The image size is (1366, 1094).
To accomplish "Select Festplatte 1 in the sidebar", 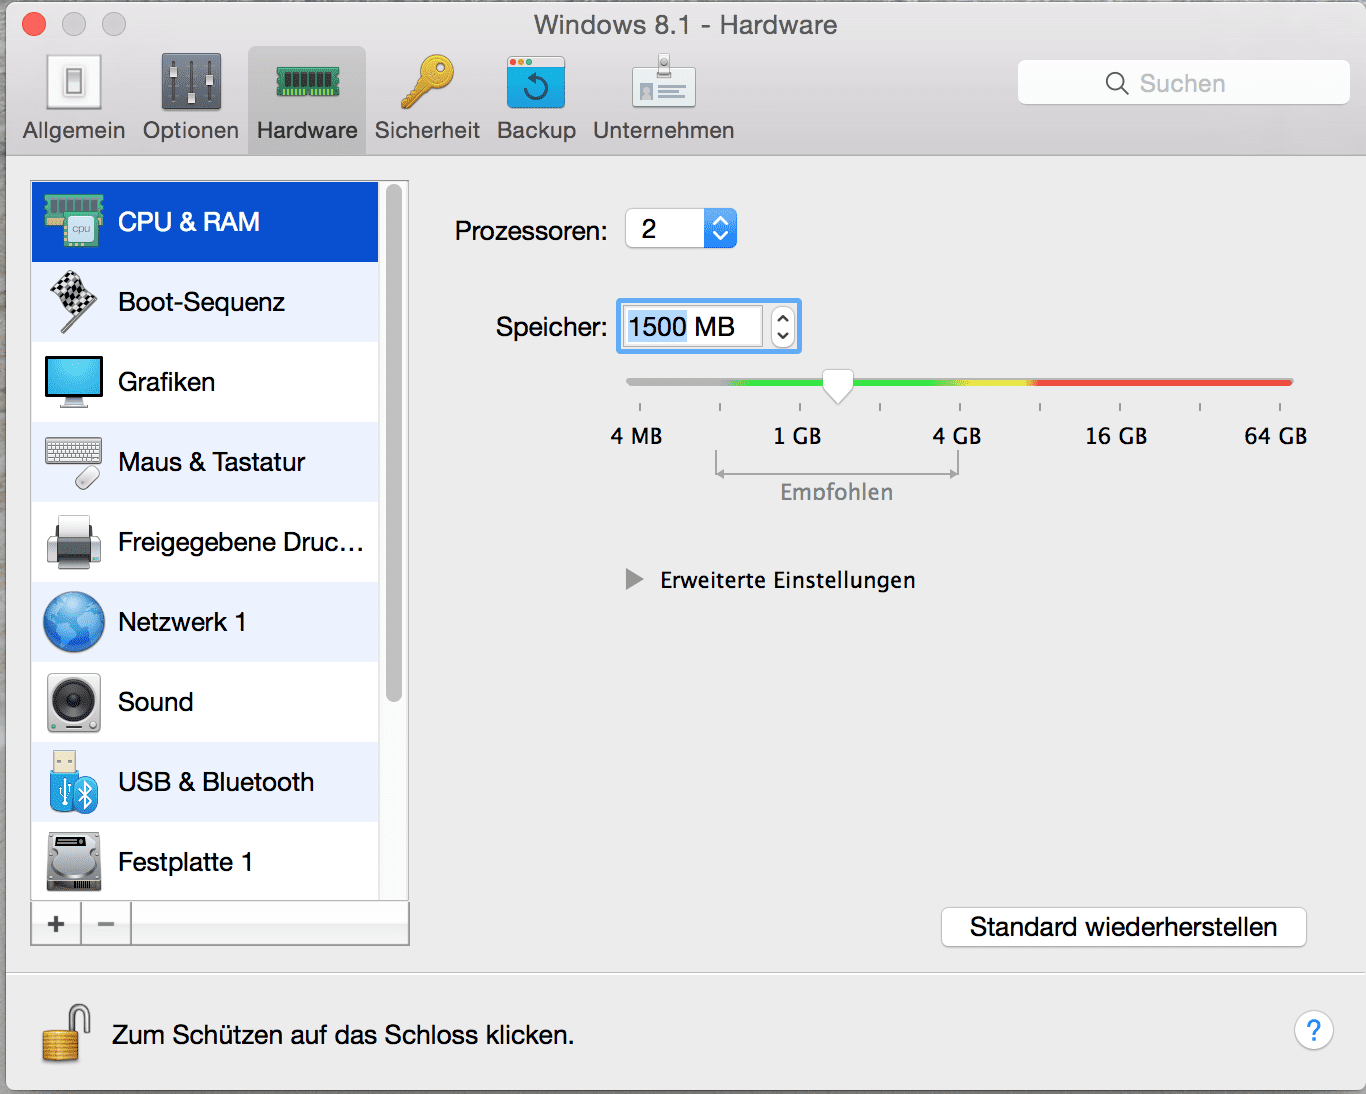I will 185,862.
